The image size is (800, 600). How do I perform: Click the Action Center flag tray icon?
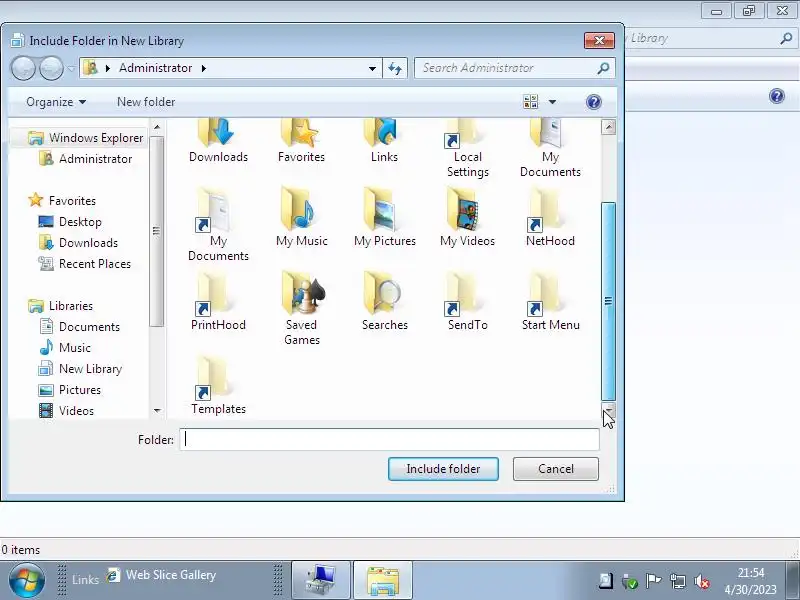pos(653,581)
